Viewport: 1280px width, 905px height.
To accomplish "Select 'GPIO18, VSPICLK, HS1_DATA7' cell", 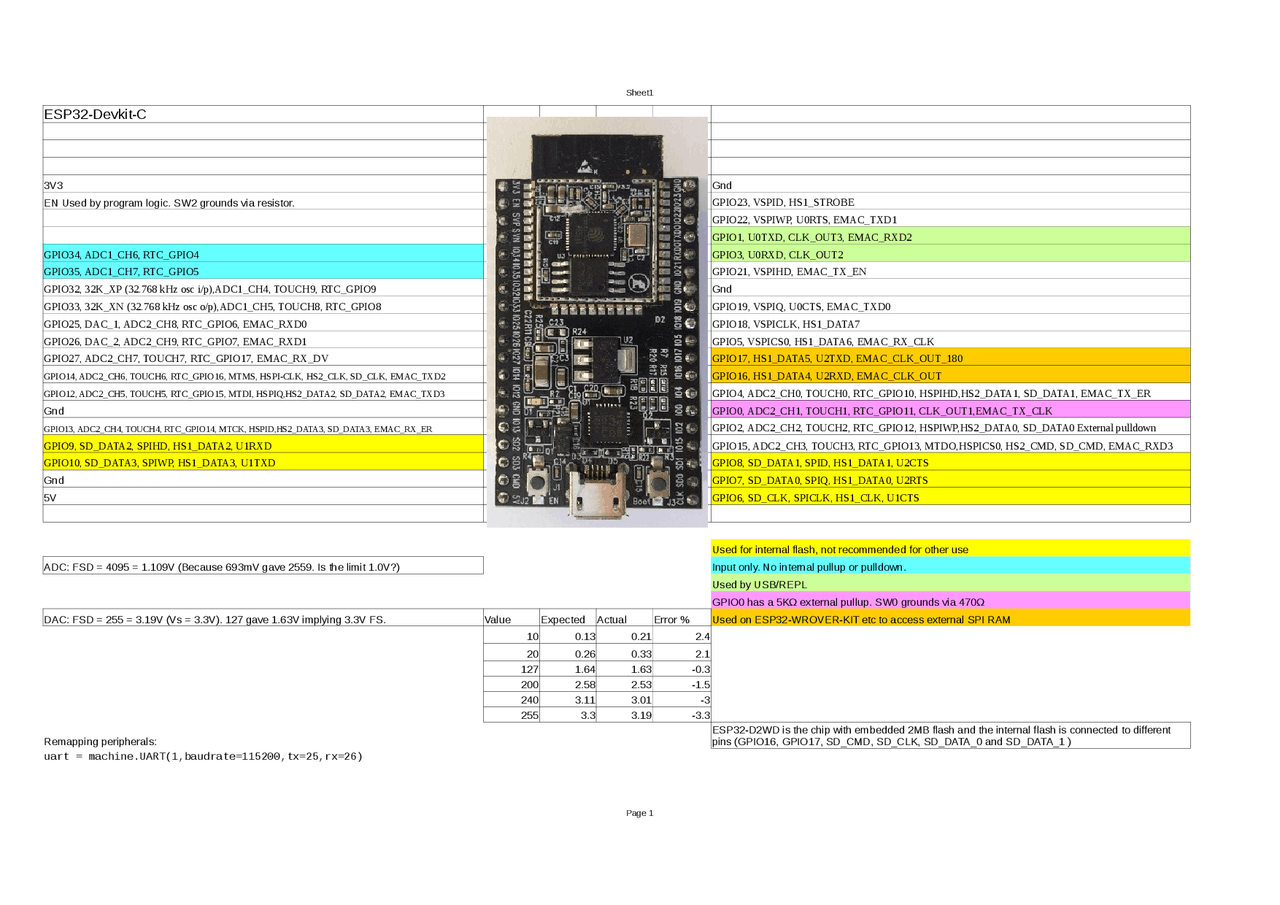I will point(950,324).
